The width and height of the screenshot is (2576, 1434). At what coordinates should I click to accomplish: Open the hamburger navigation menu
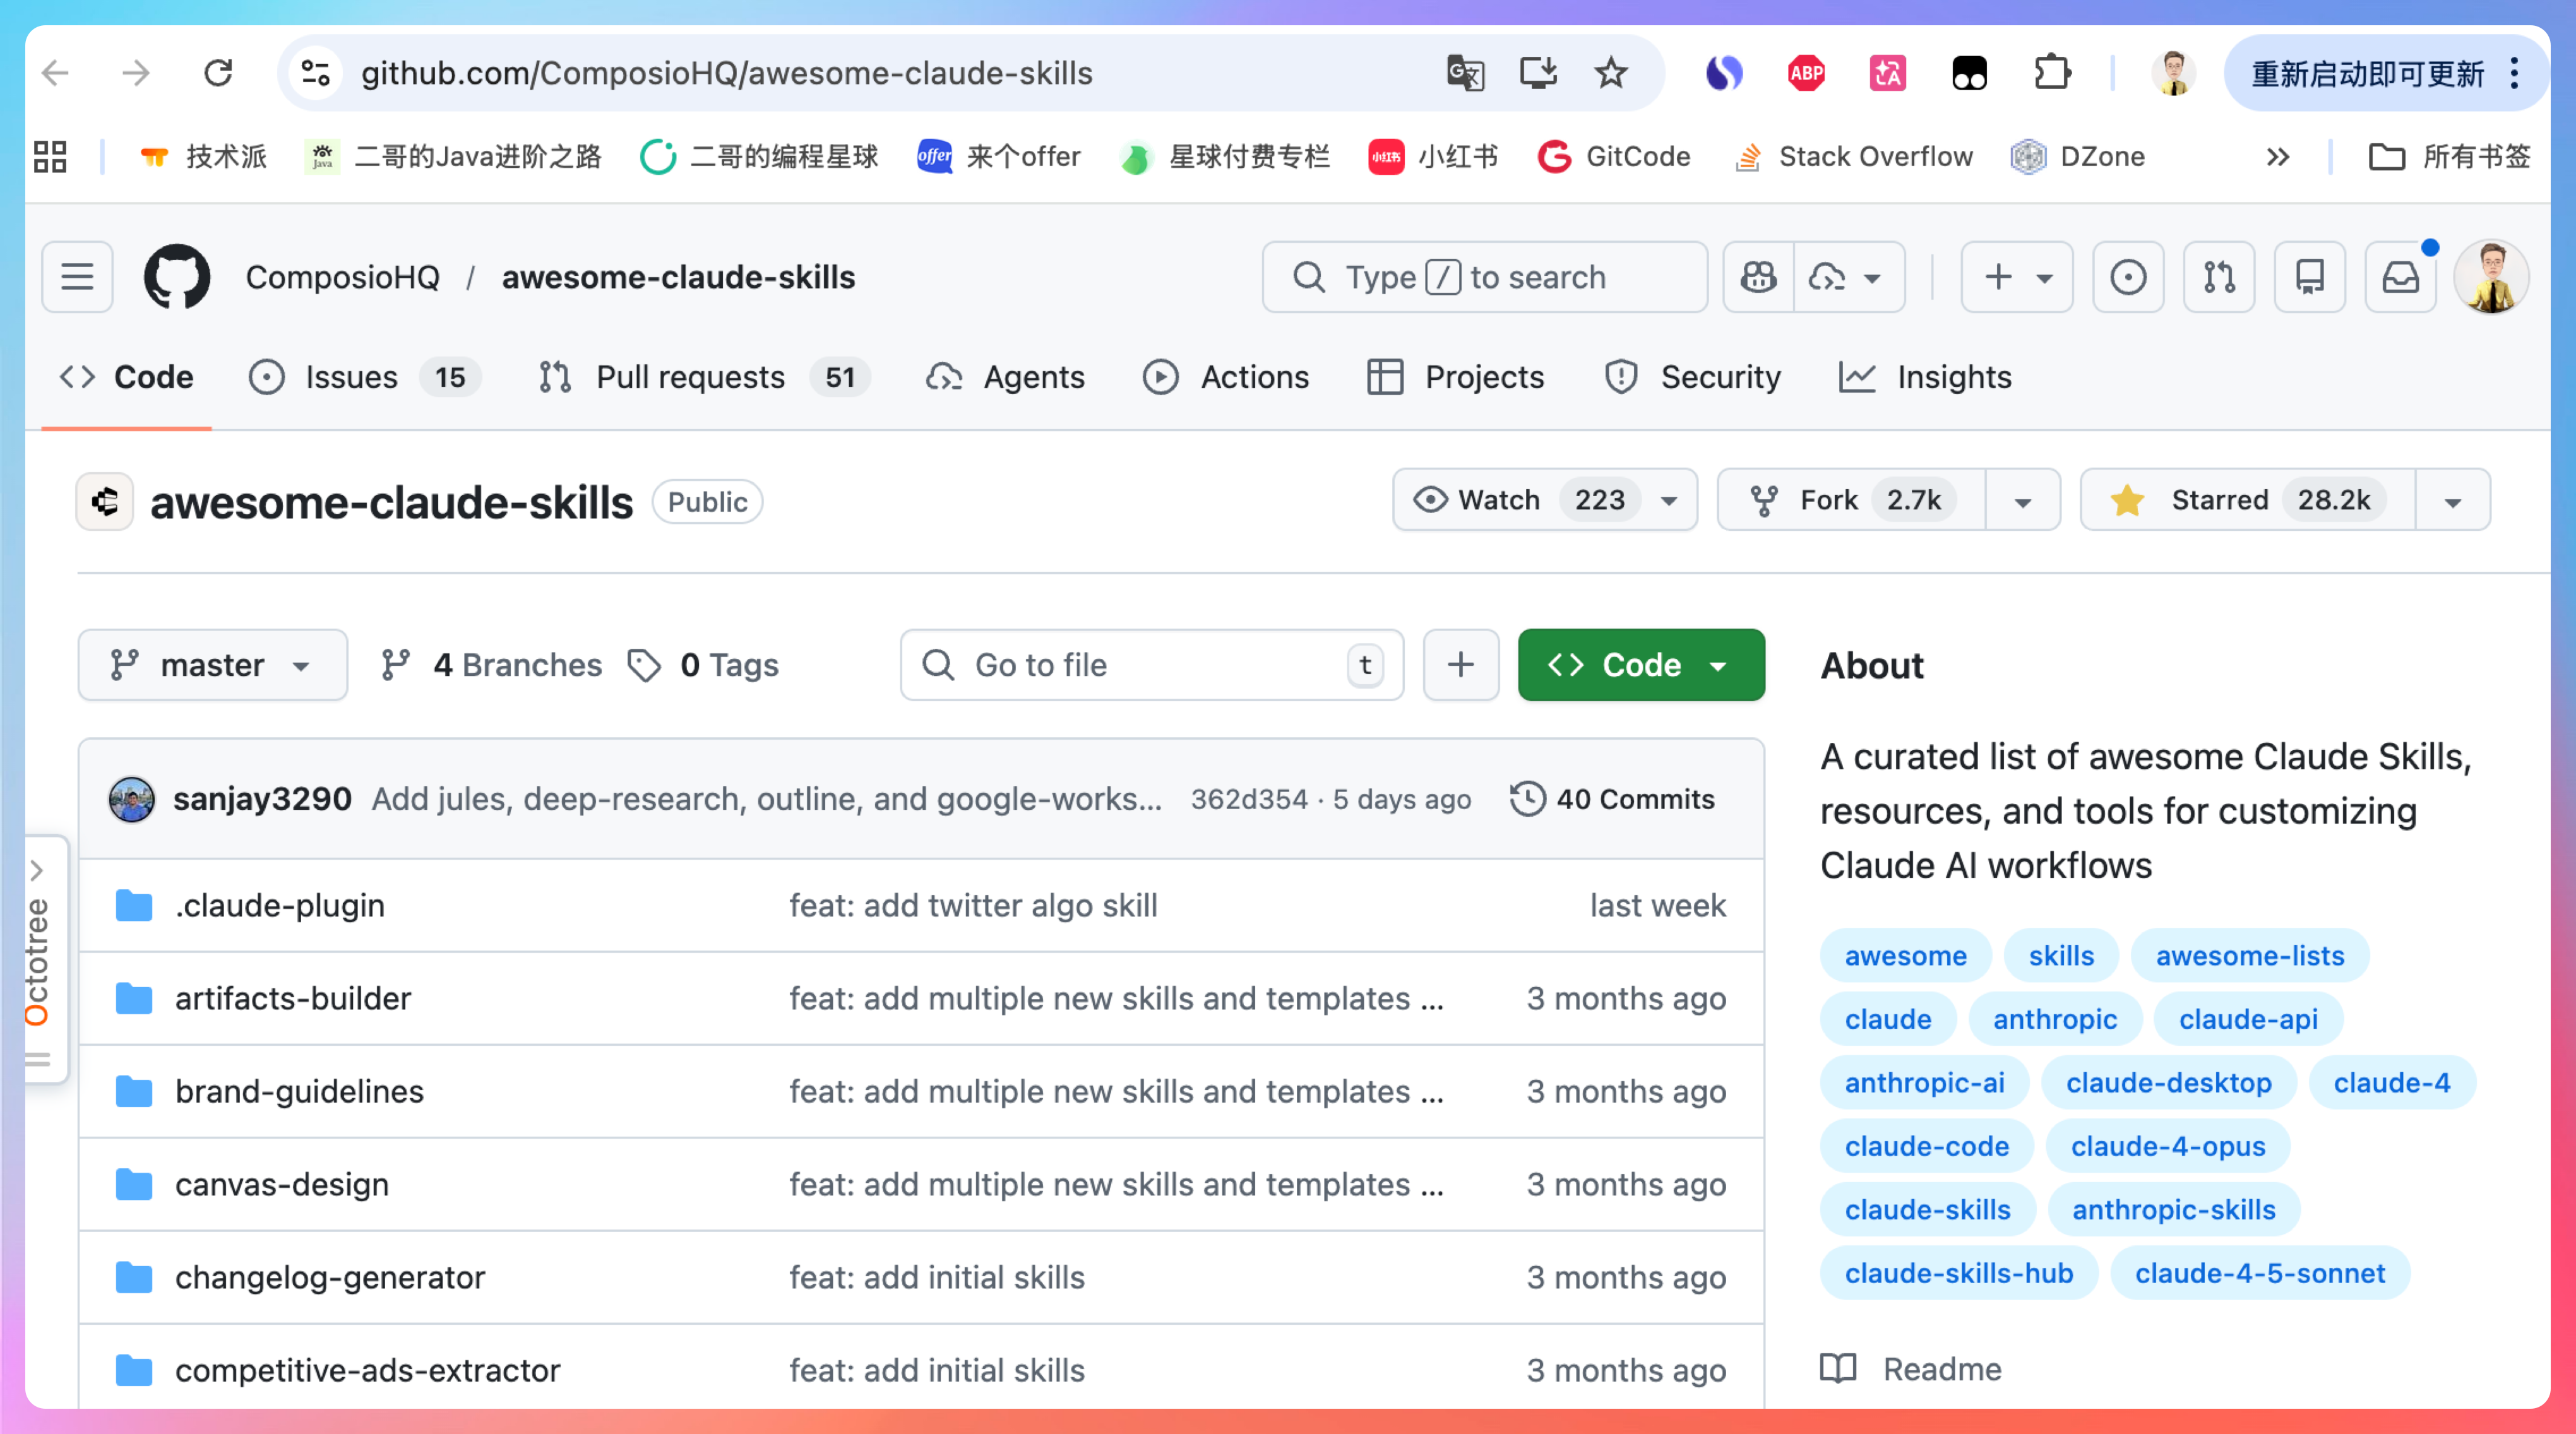(x=77, y=277)
